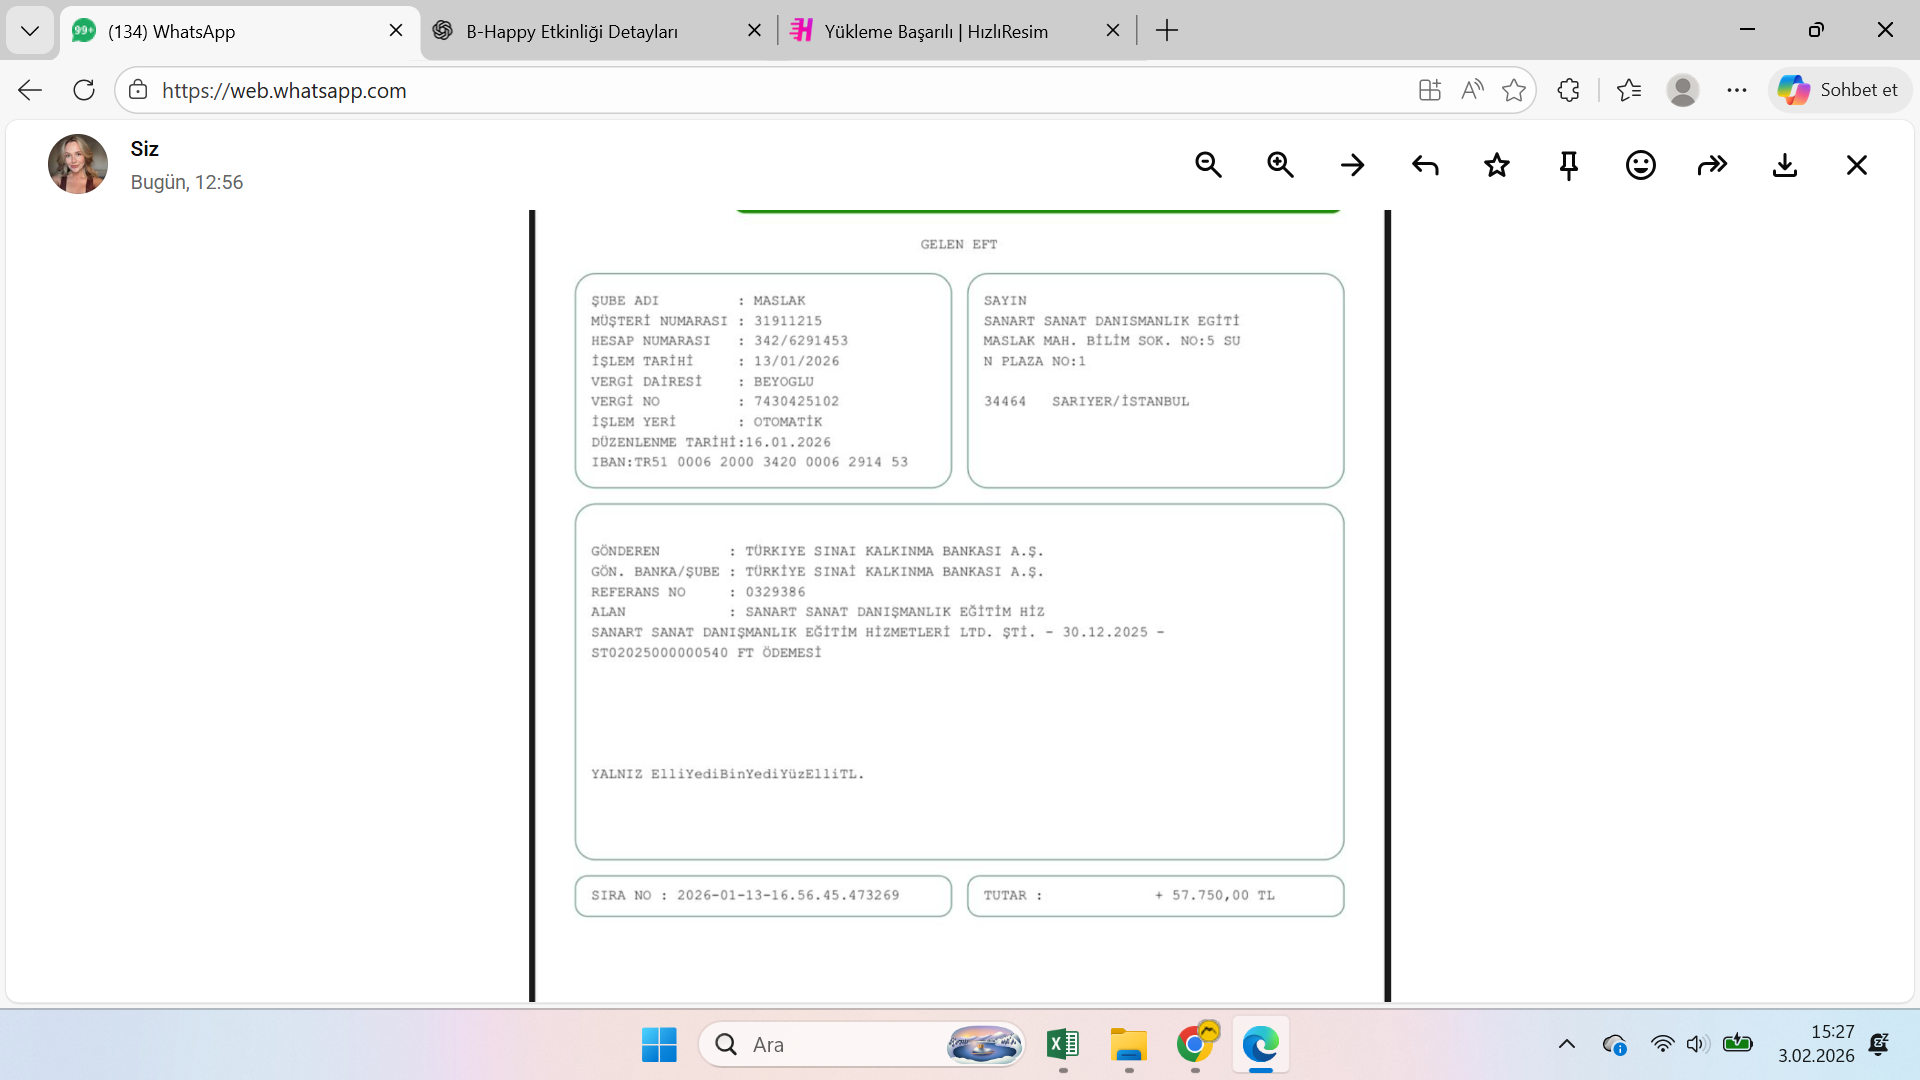
Task: Reload the WhatsApp page
Action: 84,90
